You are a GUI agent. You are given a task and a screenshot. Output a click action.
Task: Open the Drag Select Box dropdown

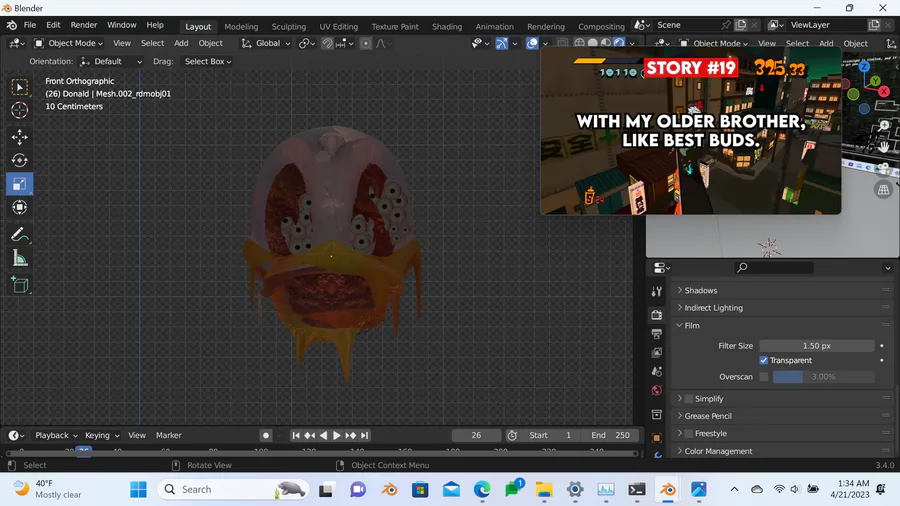[208, 61]
